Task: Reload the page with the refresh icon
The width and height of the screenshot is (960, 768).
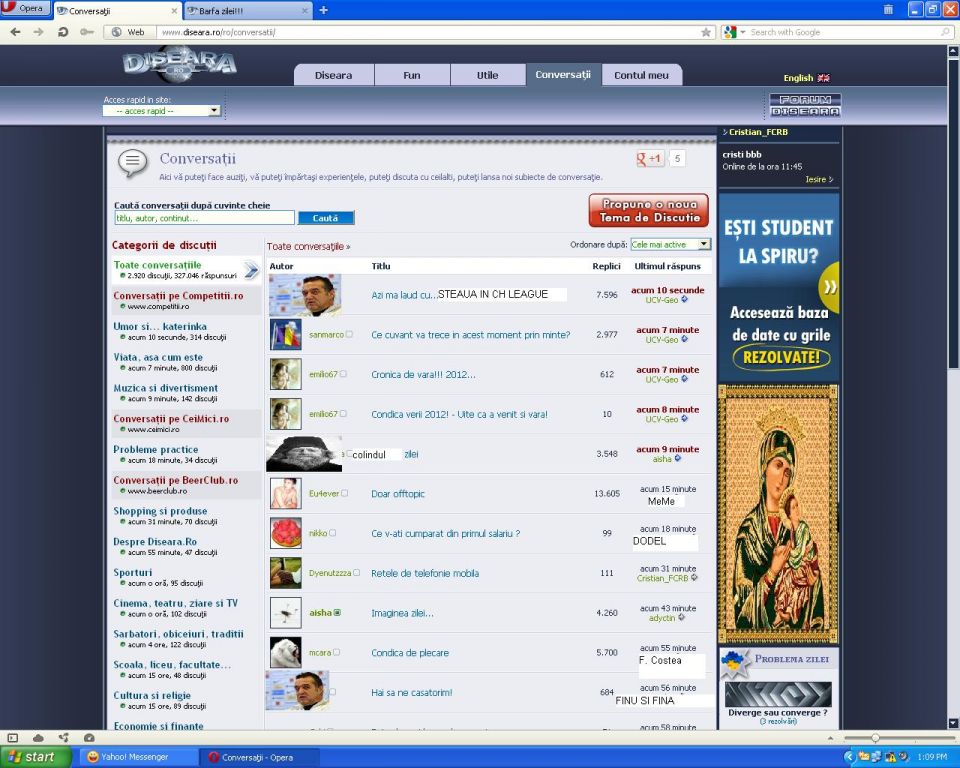Action: [62, 32]
